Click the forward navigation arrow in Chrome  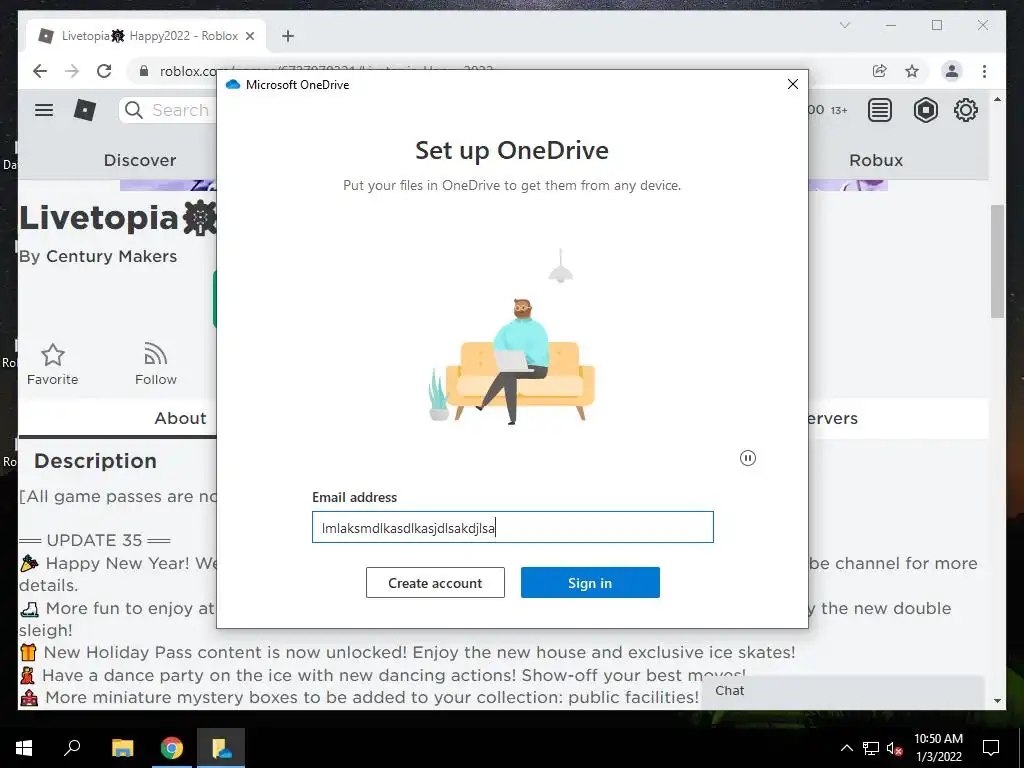[x=72, y=71]
